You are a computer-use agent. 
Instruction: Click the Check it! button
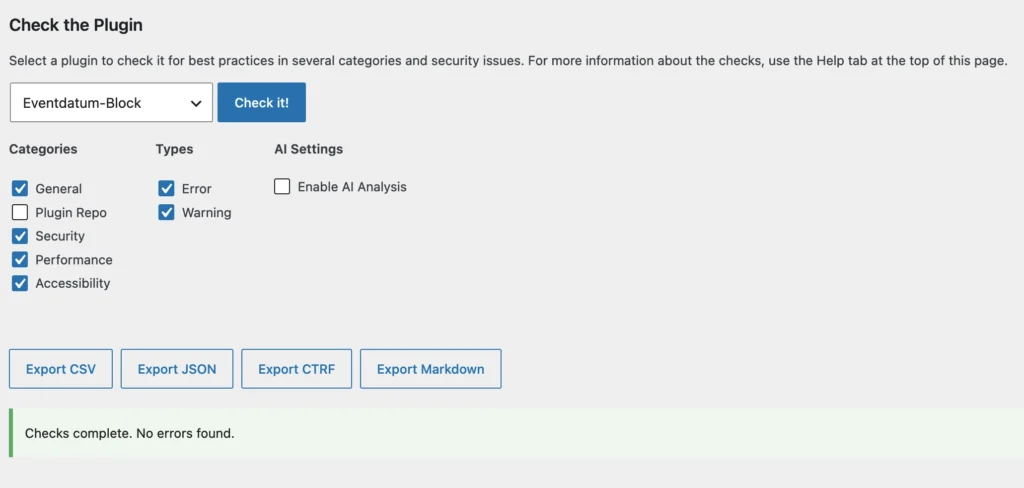pyautogui.click(x=261, y=103)
